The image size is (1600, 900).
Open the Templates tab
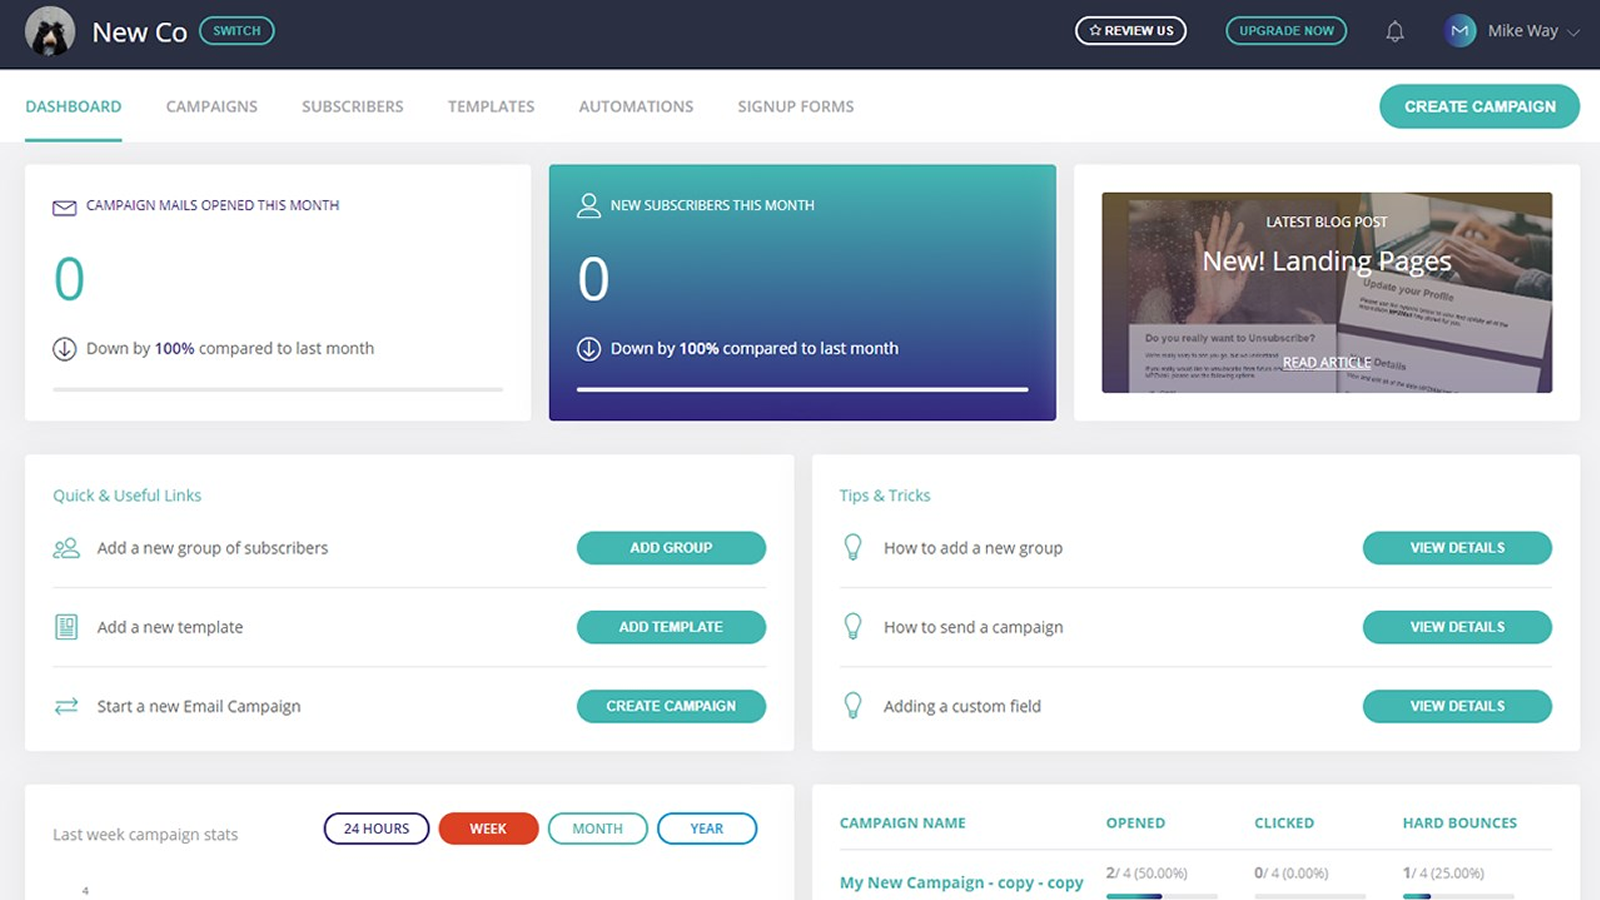point(491,106)
